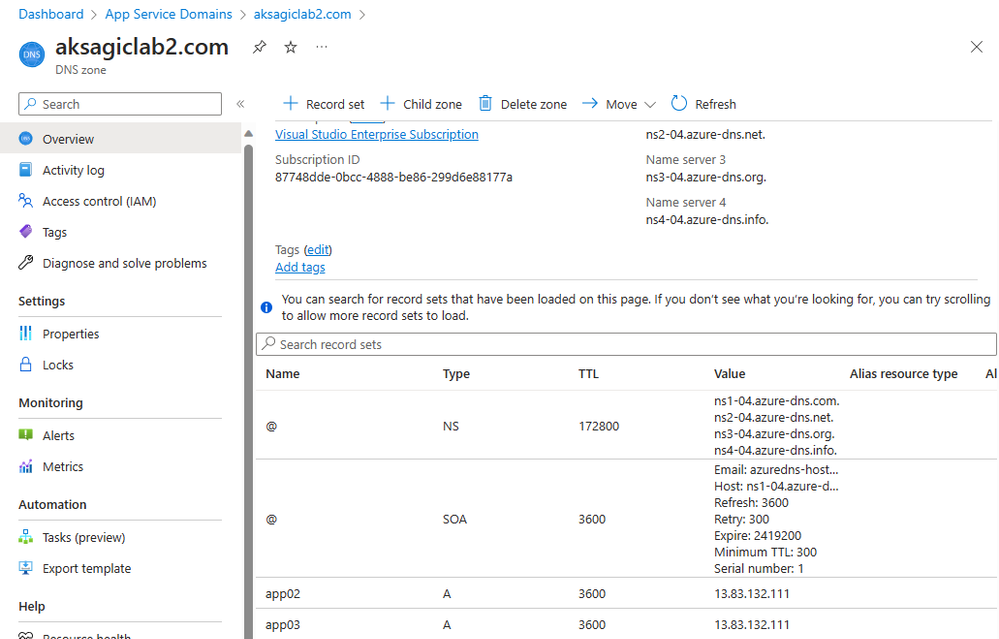Screen dimensions: 999x639
Task: Click the plus icon for Record set
Action: [290, 103]
